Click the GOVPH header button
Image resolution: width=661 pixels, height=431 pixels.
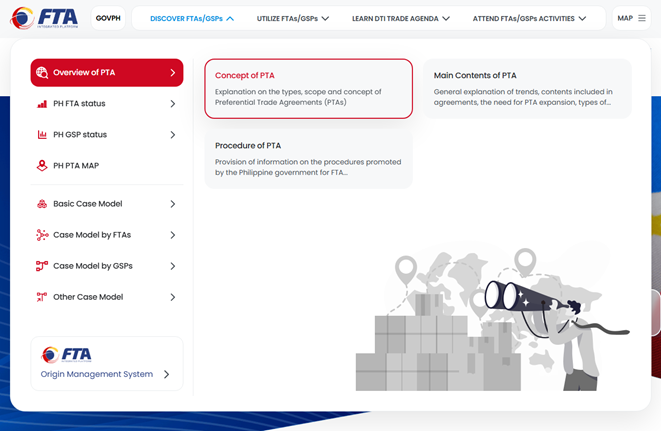click(108, 18)
